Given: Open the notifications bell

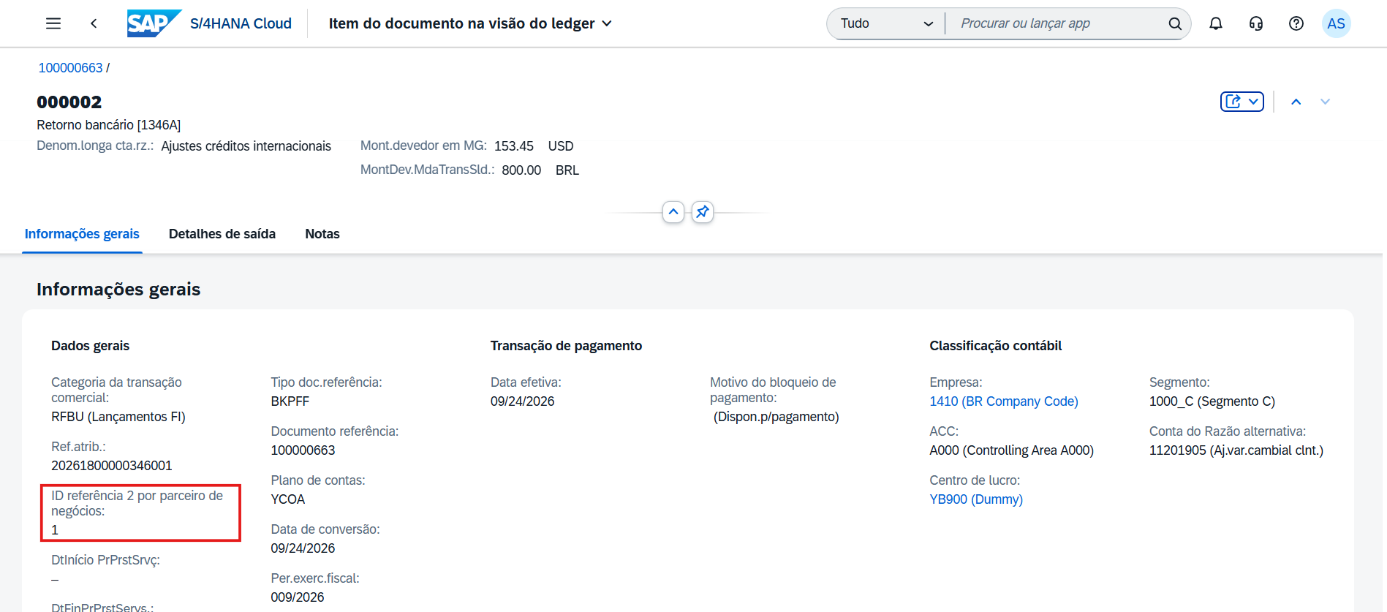Looking at the screenshot, I should click(x=1216, y=23).
